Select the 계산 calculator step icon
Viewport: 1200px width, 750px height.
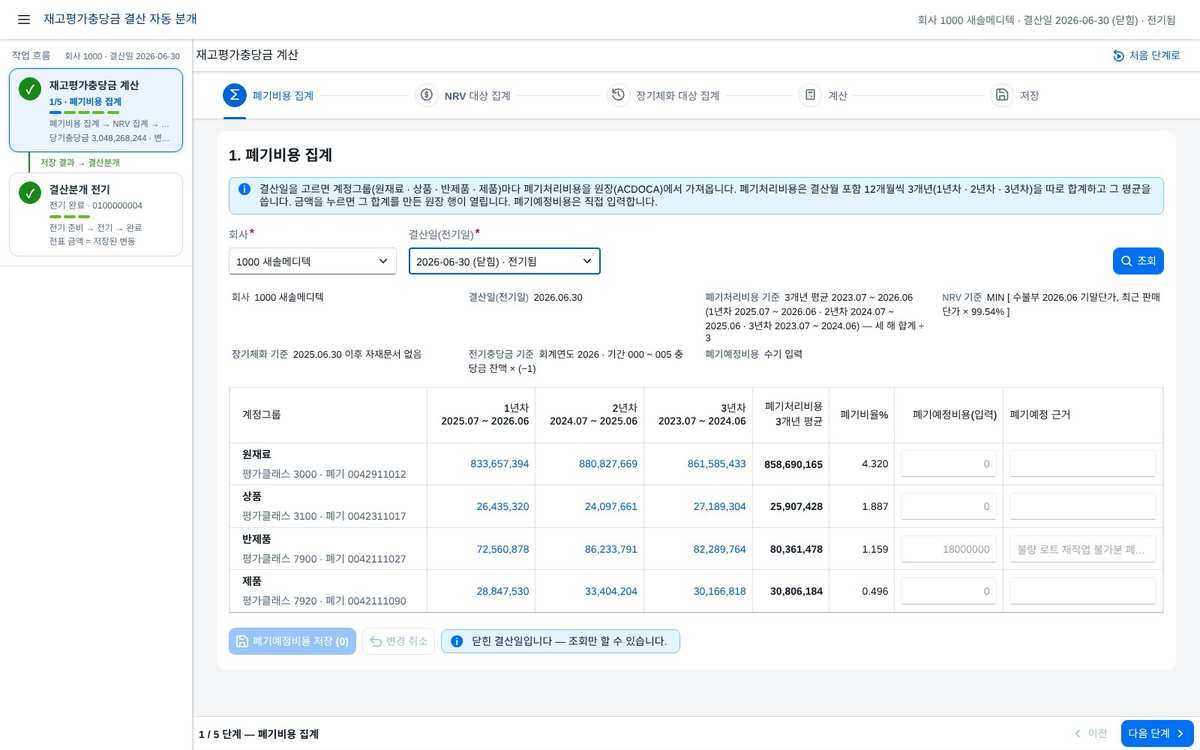coord(810,95)
